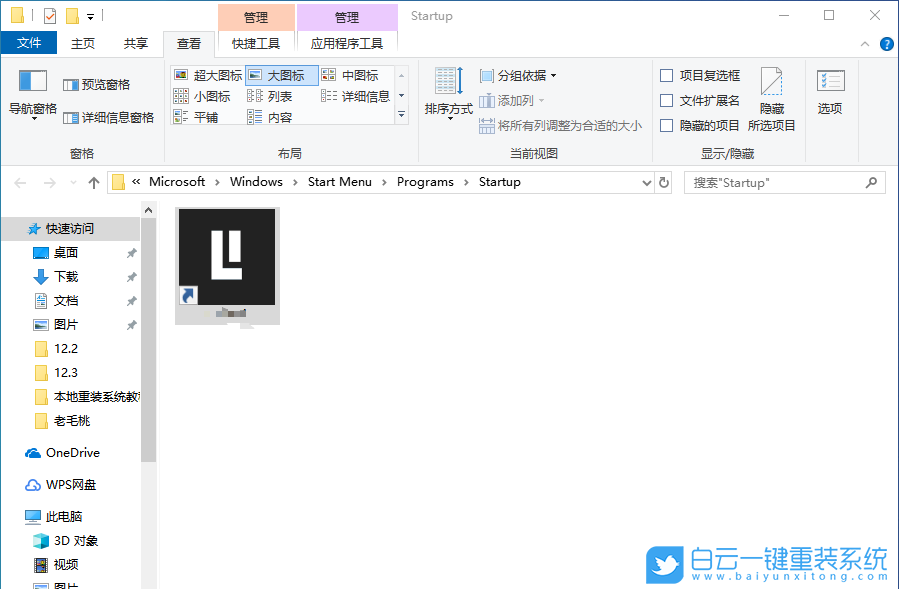Screen dimensions: 899x589
Task: Open the 文件 menu
Action: (29, 43)
